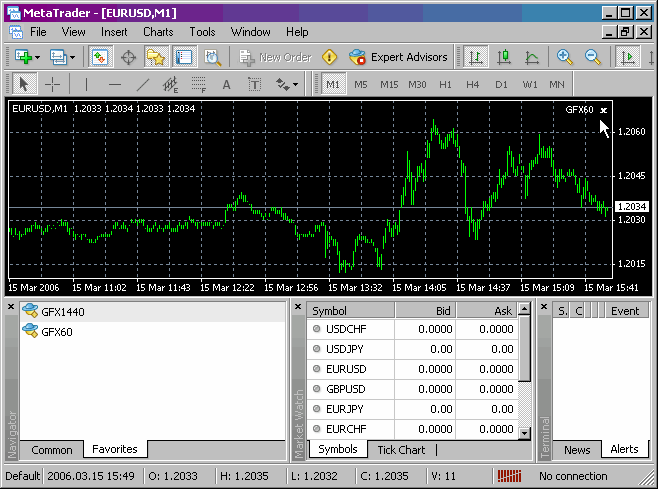Open the Insert menu

[x=114, y=32]
